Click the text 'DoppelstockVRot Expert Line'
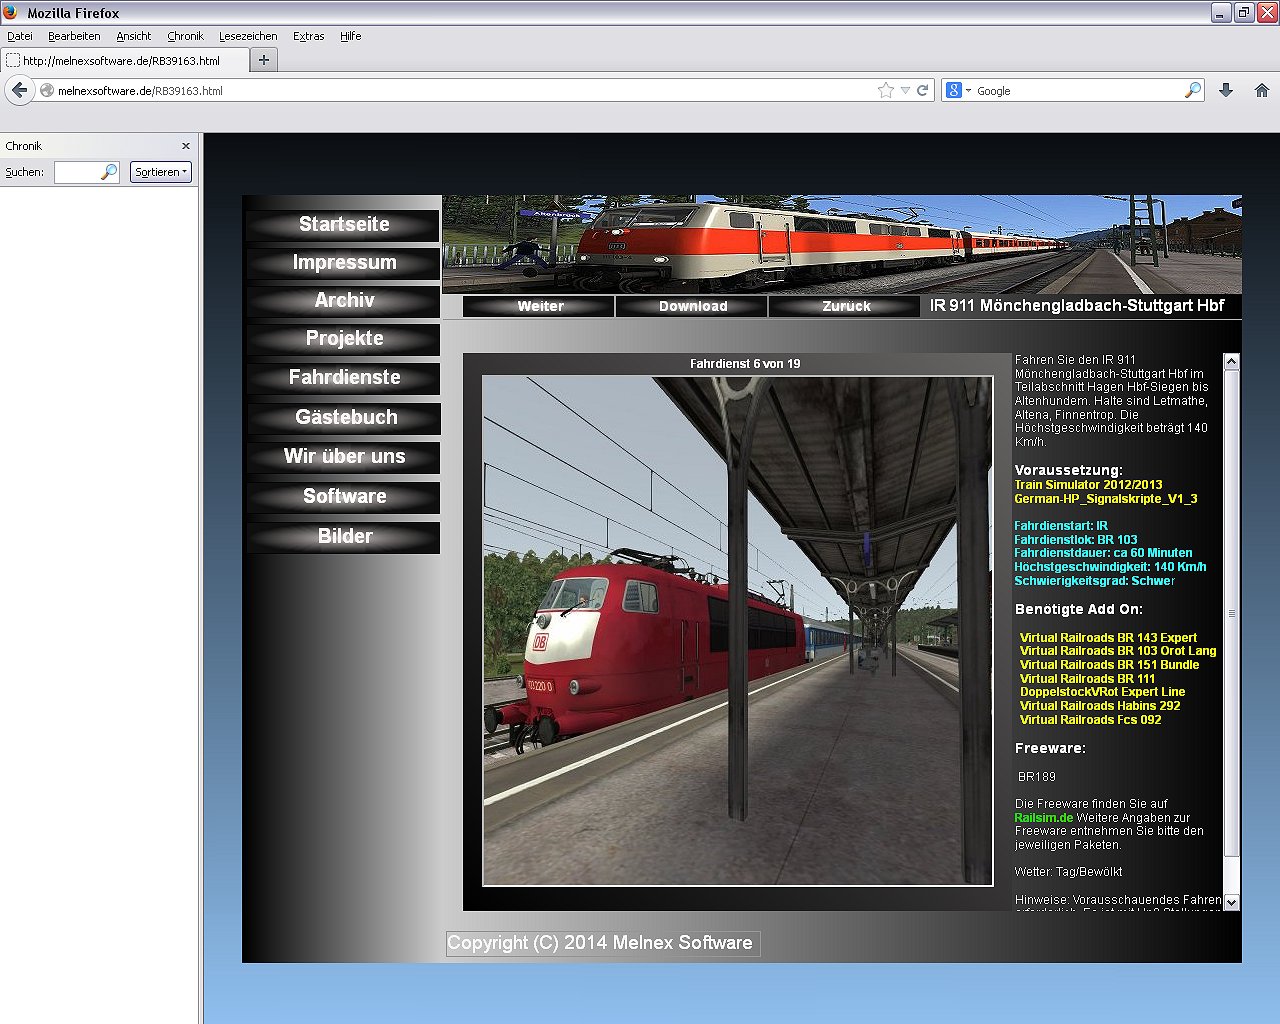This screenshot has height=1024, width=1280. pyautogui.click(x=1102, y=692)
